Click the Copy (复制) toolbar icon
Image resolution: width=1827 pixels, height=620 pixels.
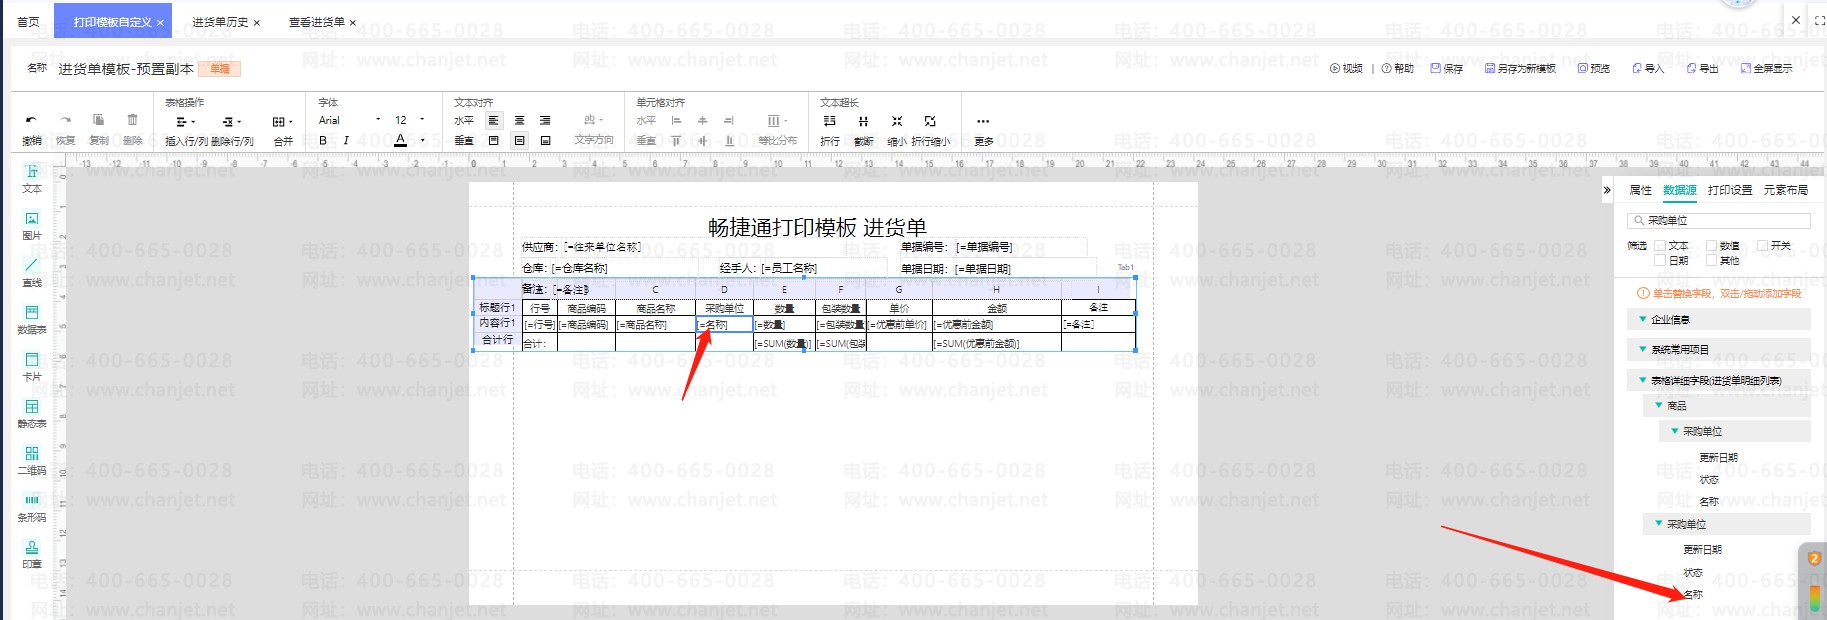tap(98, 120)
